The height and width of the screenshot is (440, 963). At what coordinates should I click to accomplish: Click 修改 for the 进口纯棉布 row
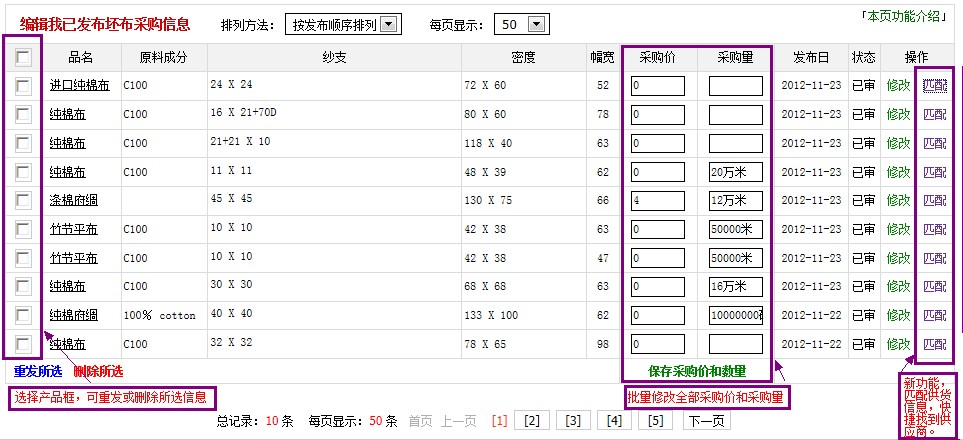898,86
